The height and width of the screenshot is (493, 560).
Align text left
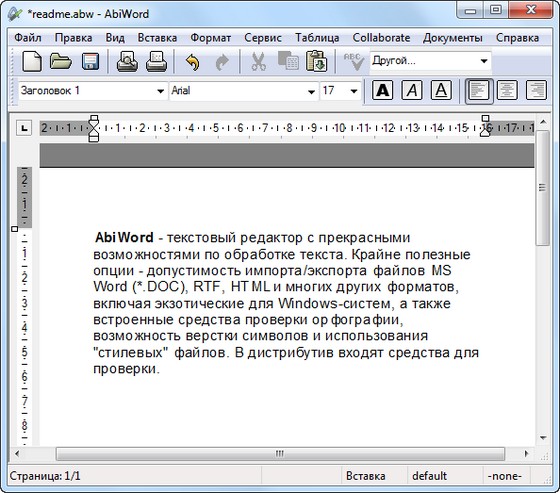pyautogui.click(x=479, y=91)
